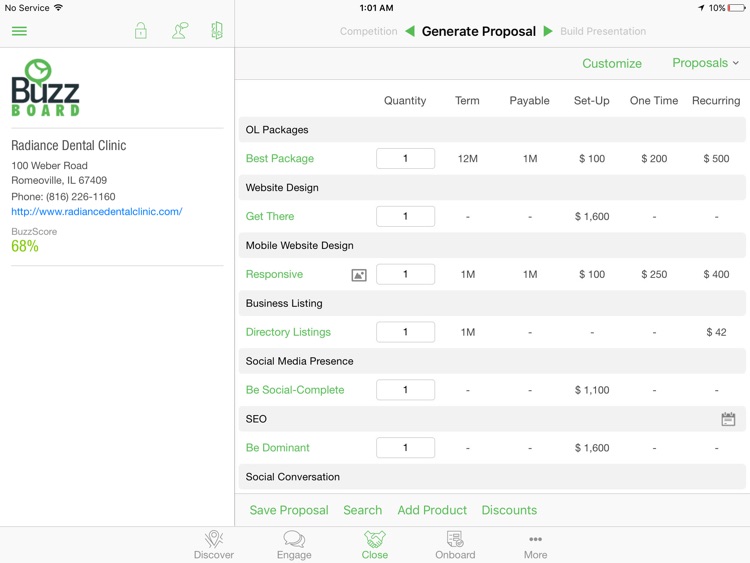Edit quantity field for Get There
This screenshot has width=750, height=563.
point(406,216)
